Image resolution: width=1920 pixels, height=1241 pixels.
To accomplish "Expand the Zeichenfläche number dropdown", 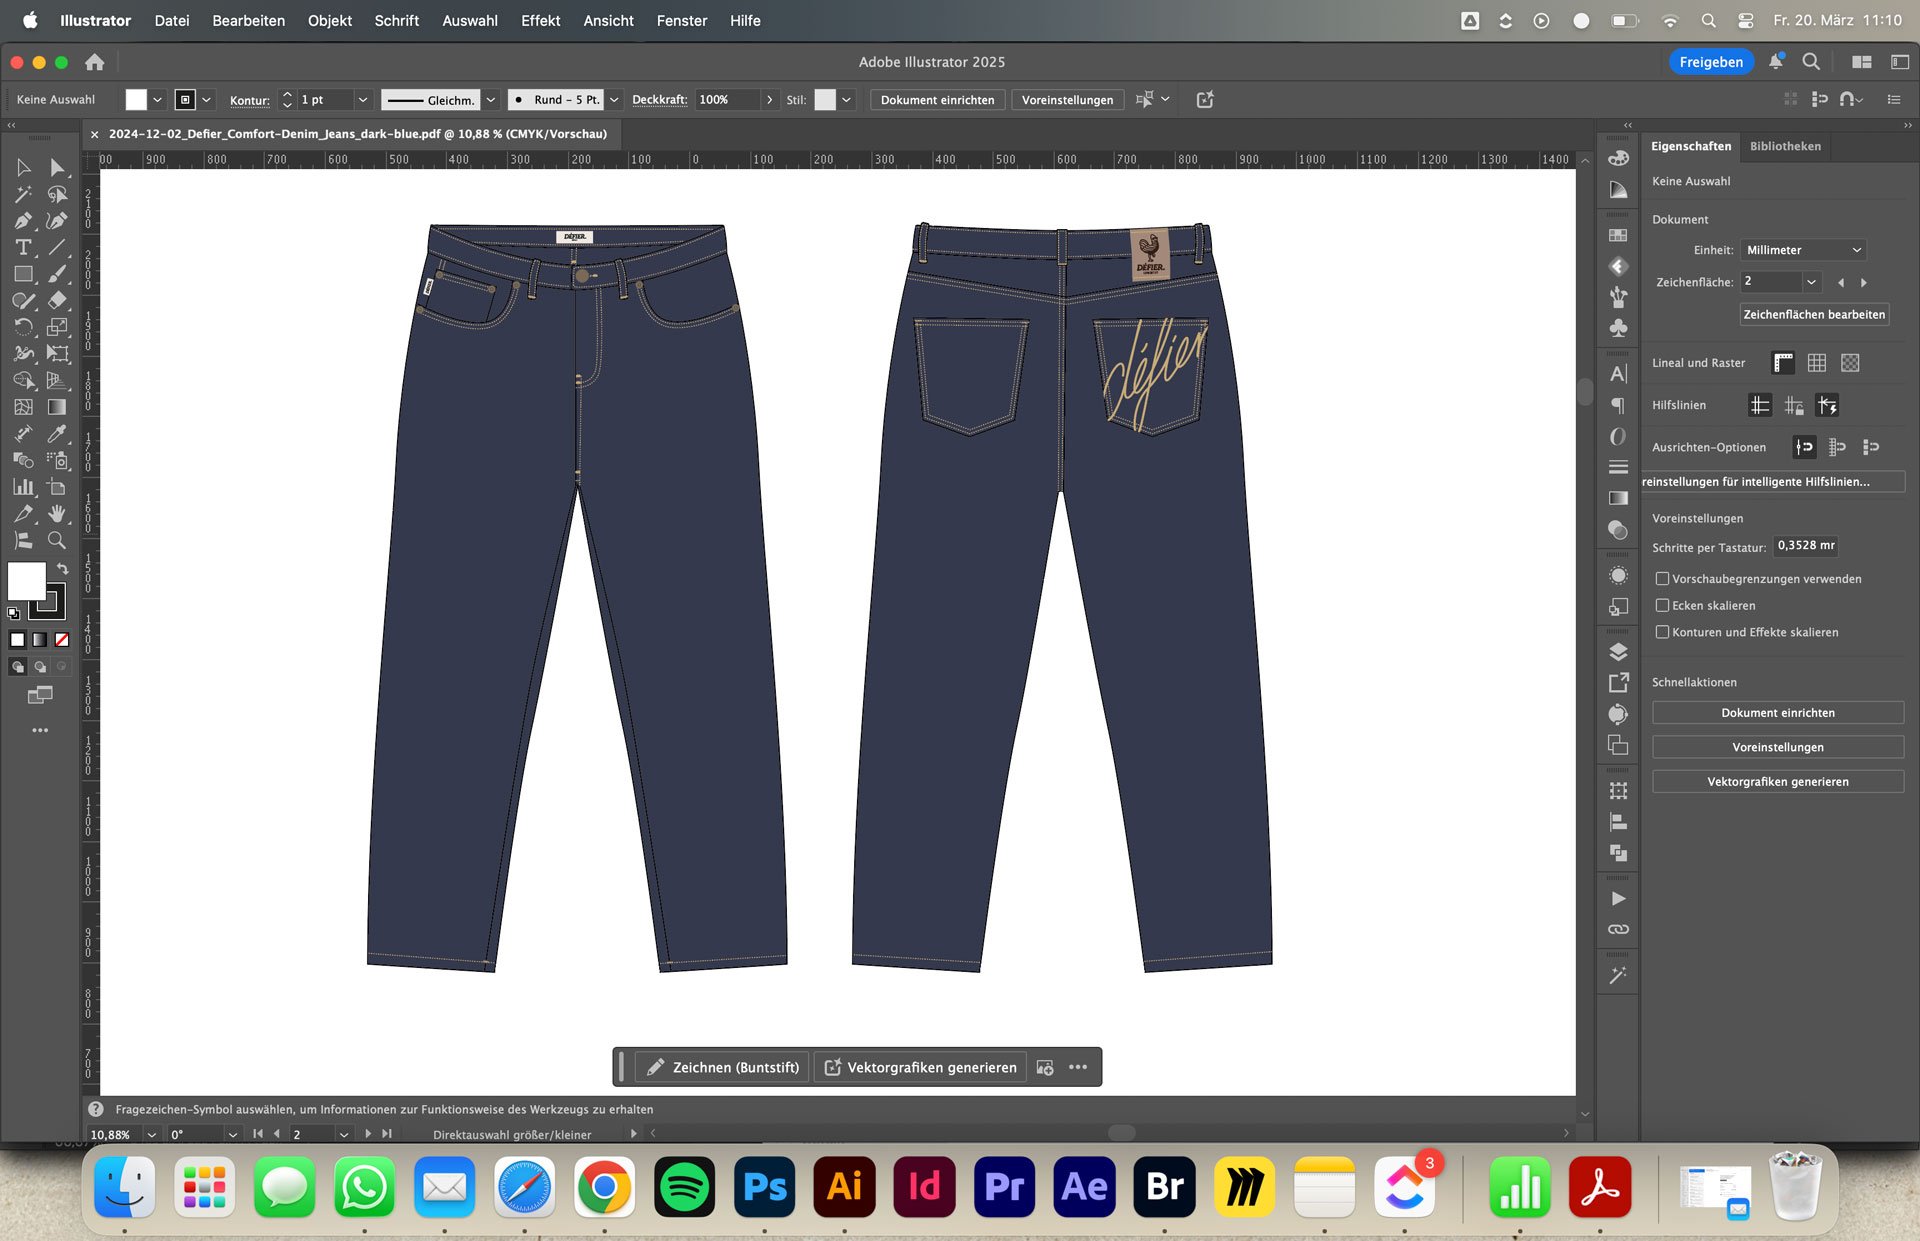I will click(1811, 282).
